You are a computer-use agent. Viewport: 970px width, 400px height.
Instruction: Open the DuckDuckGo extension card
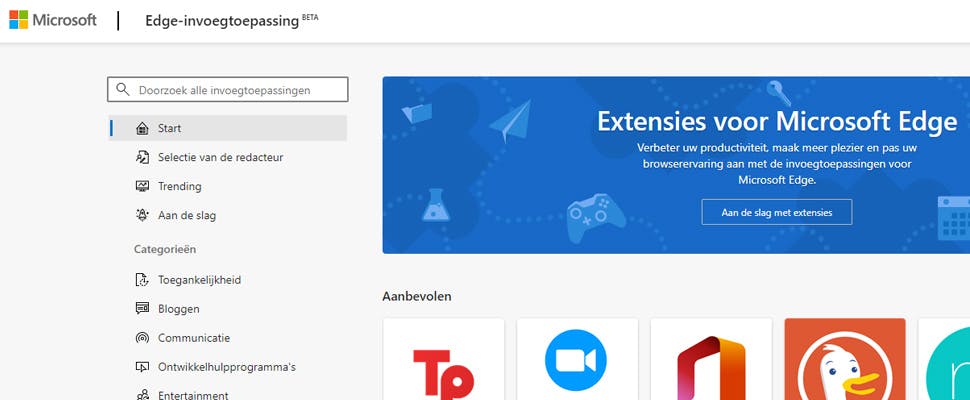click(x=845, y=359)
